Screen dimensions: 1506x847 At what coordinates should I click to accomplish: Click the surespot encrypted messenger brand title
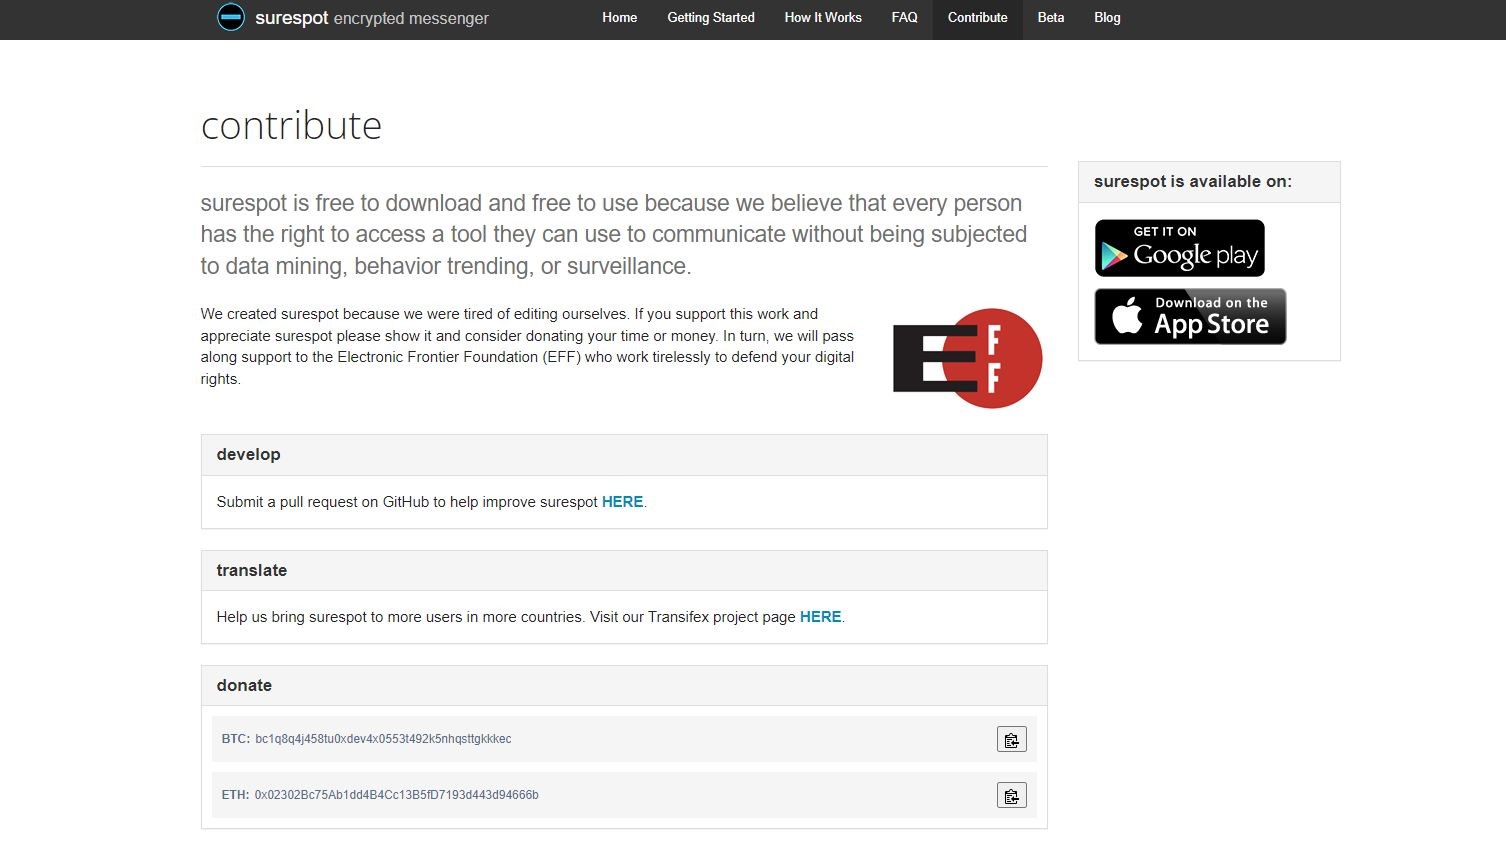(372, 18)
